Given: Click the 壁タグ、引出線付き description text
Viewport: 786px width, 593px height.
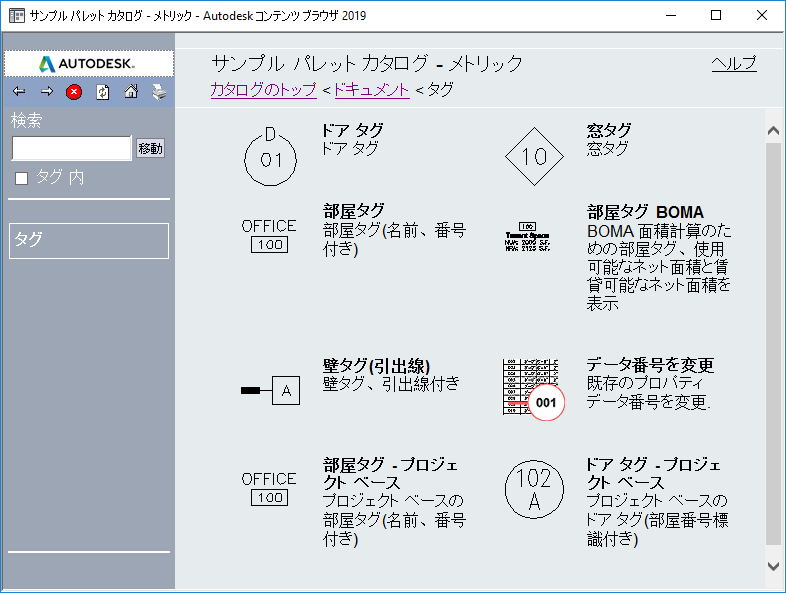Looking at the screenshot, I should [x=391, y=384].
